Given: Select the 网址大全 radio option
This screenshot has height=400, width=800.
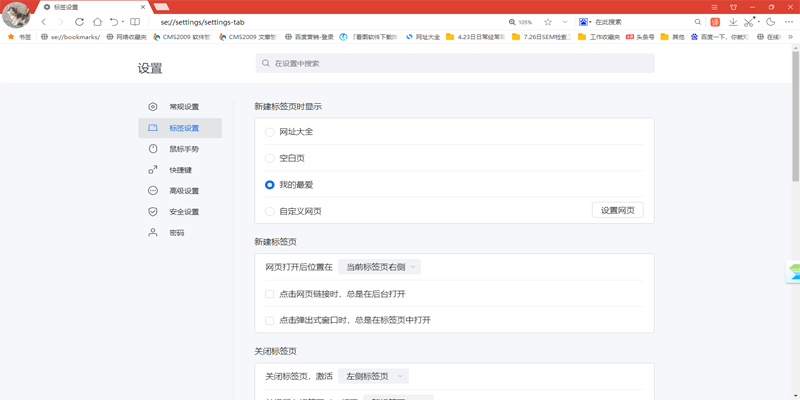Looking at the screenshot, I should click(269, 132).
